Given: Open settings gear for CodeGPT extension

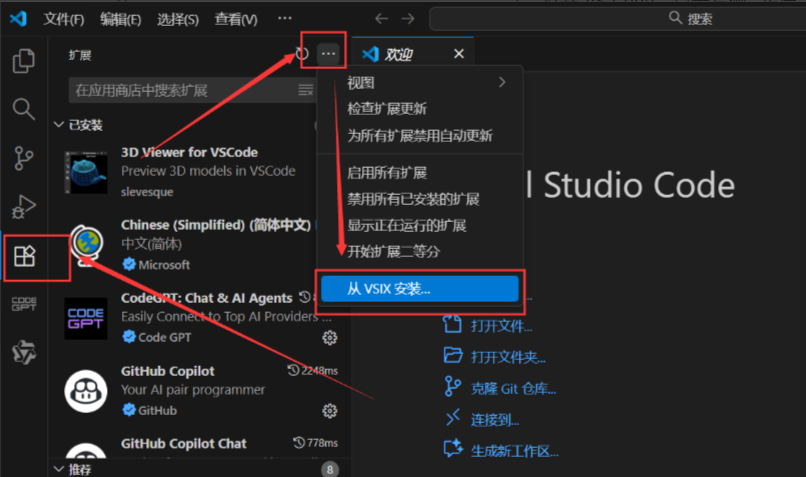Looking at the screenshot, I should tap(329, 338).
